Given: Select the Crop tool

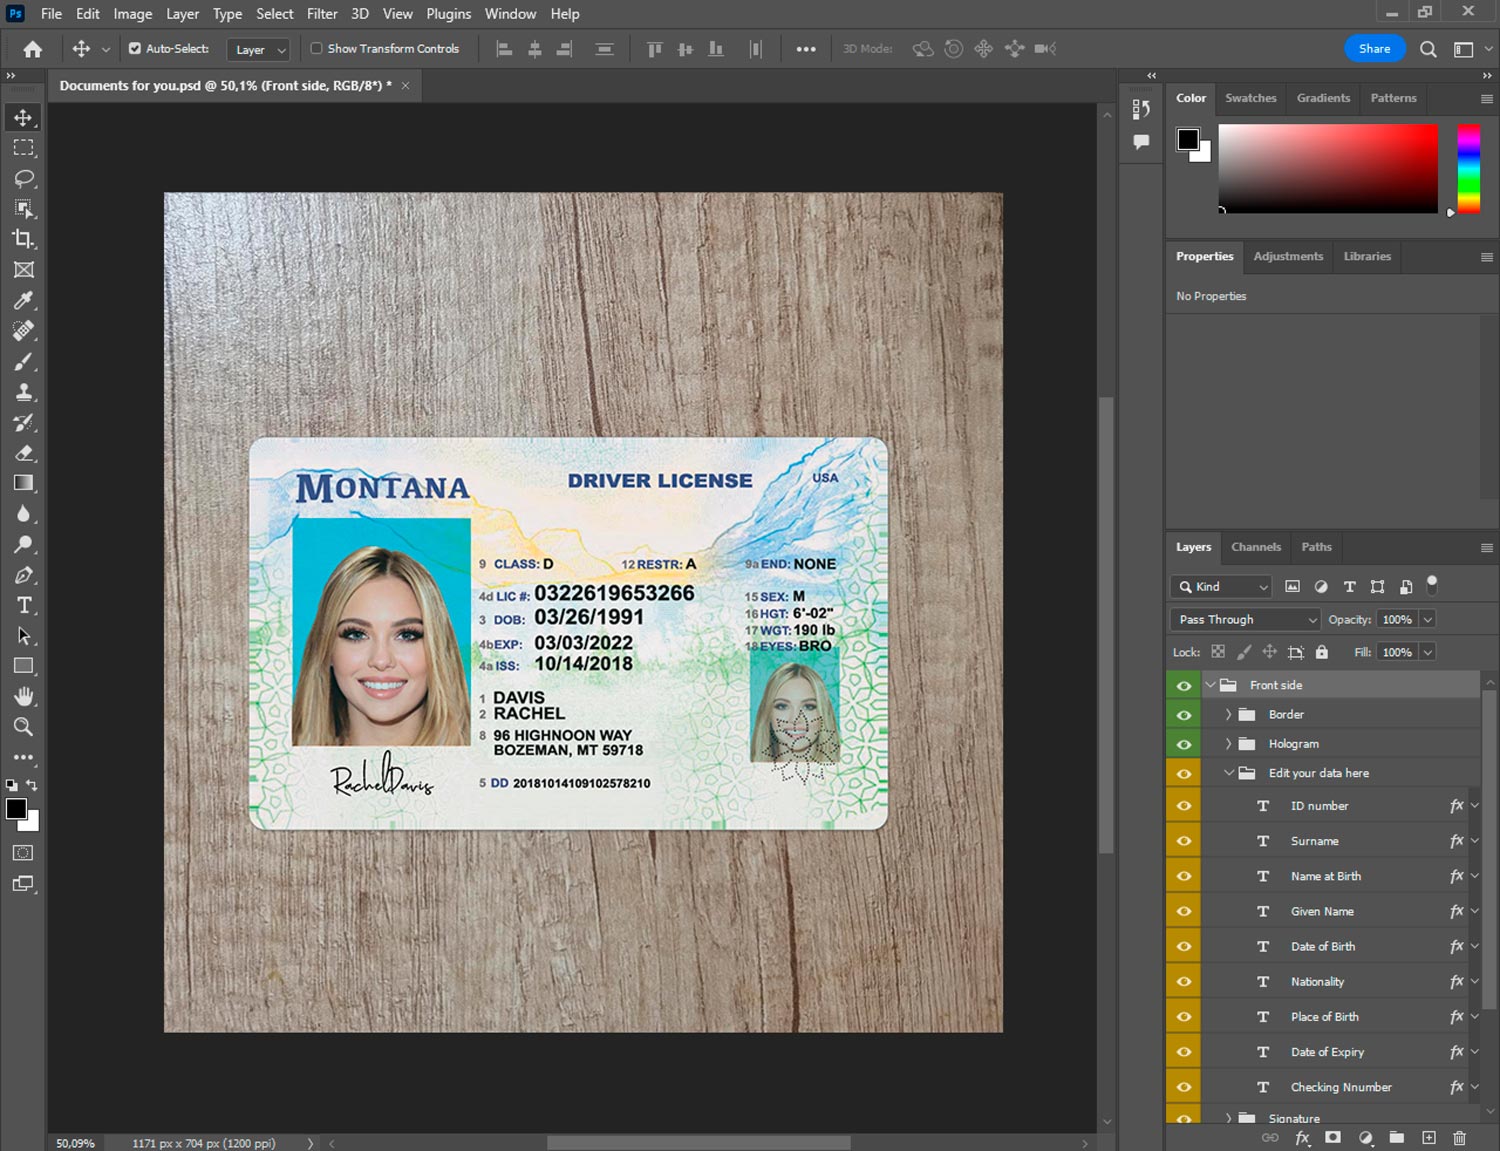Looking at the screenshot, I should tap(24, 239).
